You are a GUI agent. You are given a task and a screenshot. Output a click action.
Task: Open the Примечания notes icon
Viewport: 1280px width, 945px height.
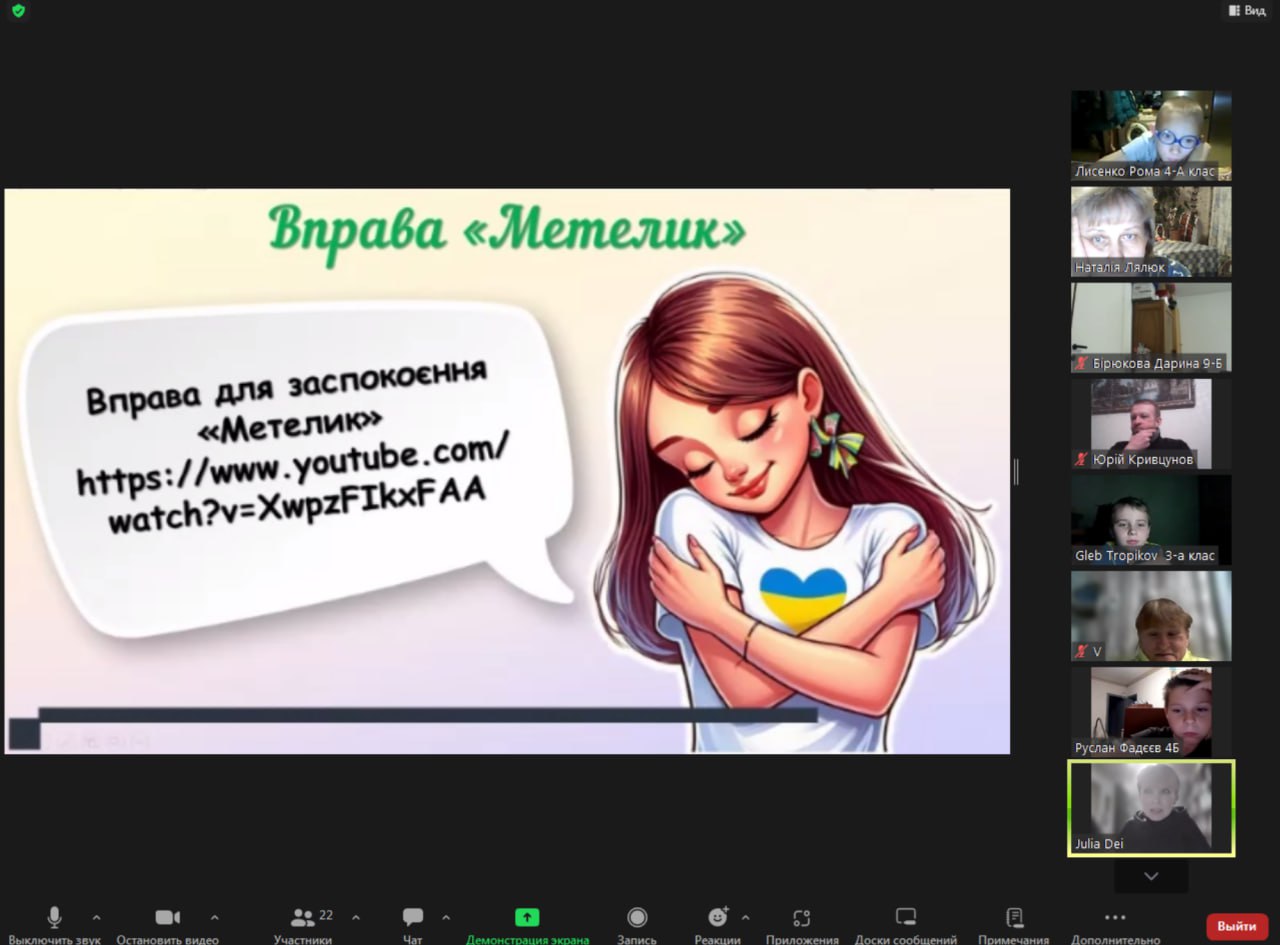(1014, 917)
